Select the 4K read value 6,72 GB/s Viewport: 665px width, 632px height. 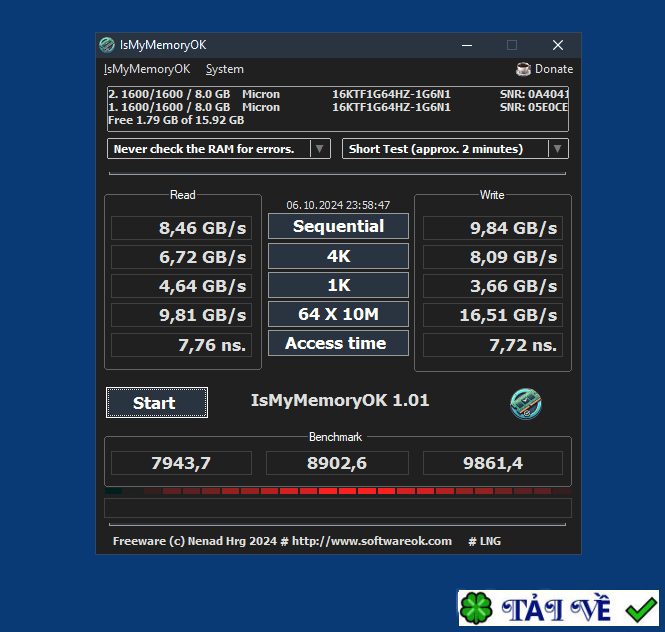(x=182, y=257)
